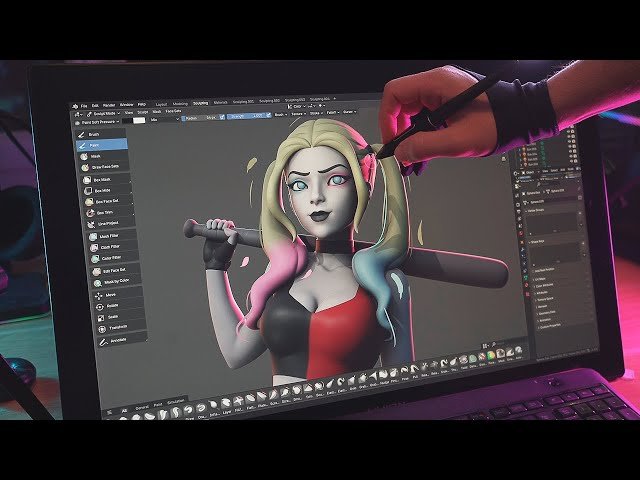
Task: Open the Texture settings popover
Action: [299, 114]
